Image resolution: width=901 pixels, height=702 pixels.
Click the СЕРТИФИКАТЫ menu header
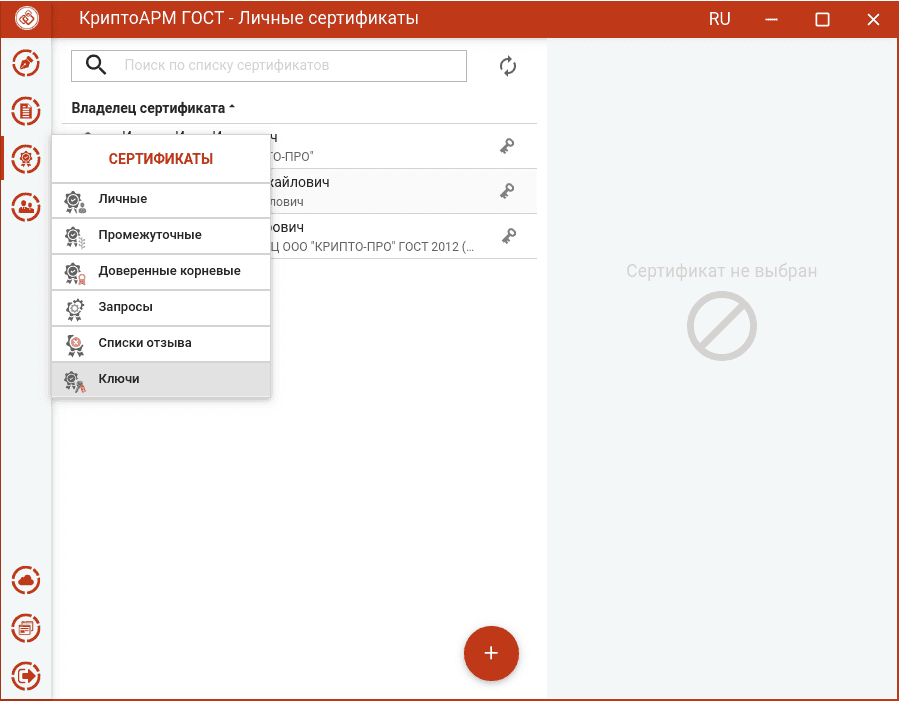click(x=161, y=159)
